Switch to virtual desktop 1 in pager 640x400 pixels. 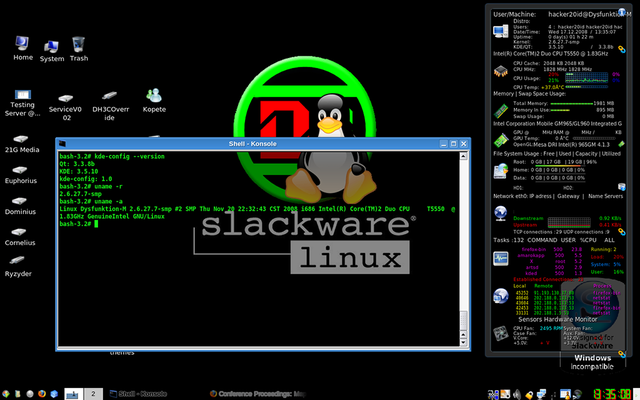pos(73,394)
